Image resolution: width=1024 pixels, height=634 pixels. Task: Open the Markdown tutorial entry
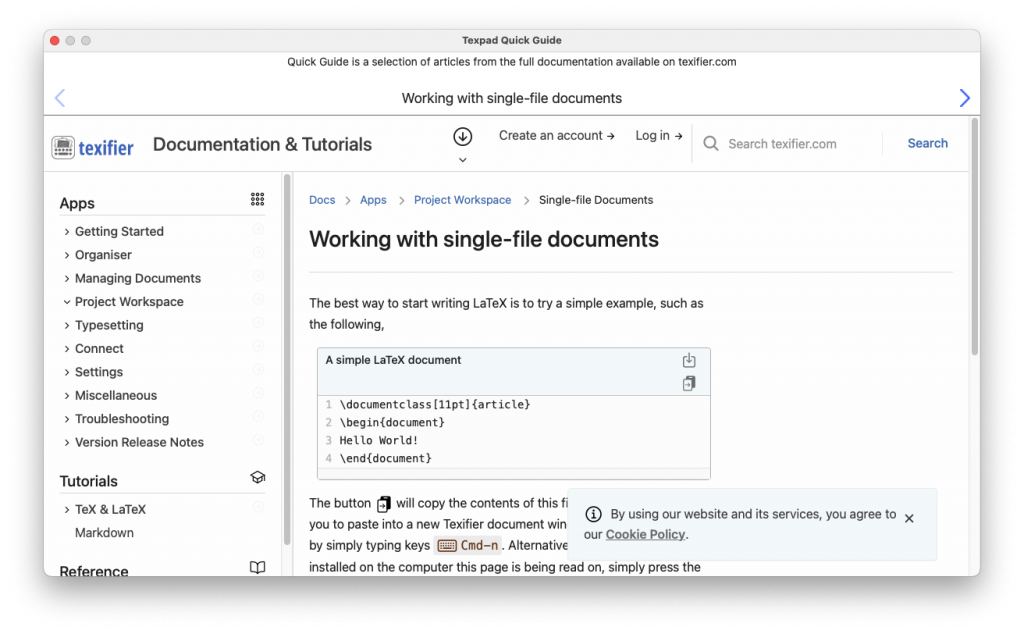(104, 533)
